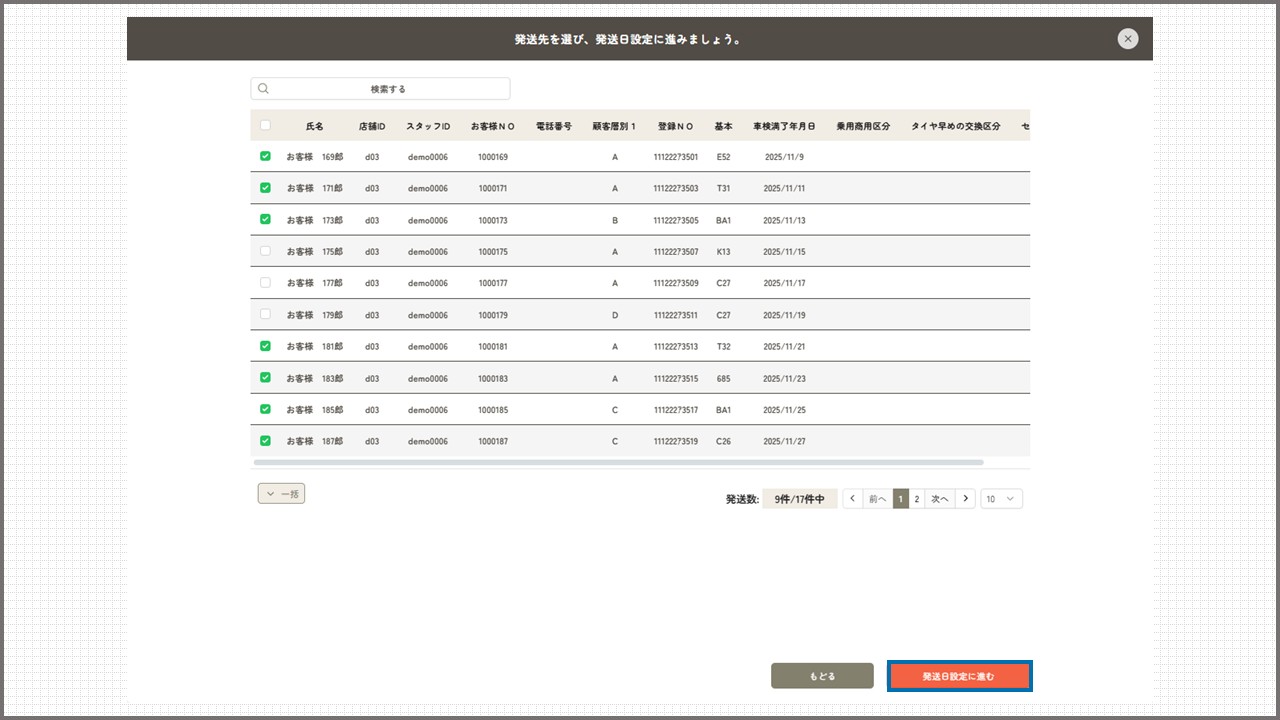The image size is (1280, 720).
Task: Uncheck the row for お客様 181郎
Action: click(265, 346)
